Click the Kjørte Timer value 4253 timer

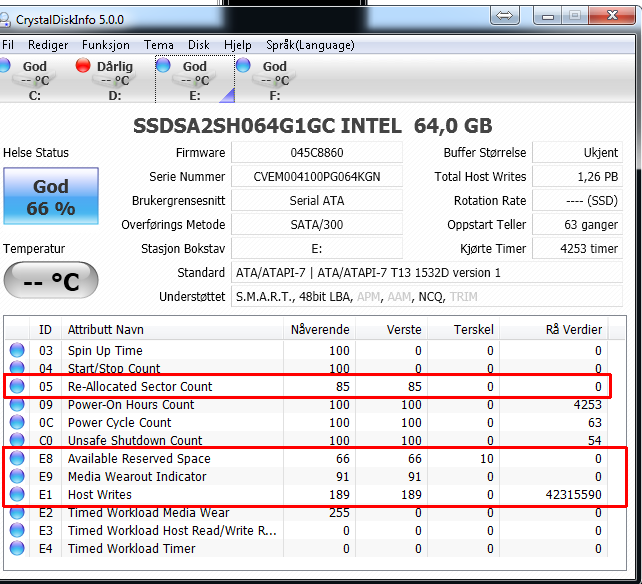pyautogui.click(x=577, y=249)
